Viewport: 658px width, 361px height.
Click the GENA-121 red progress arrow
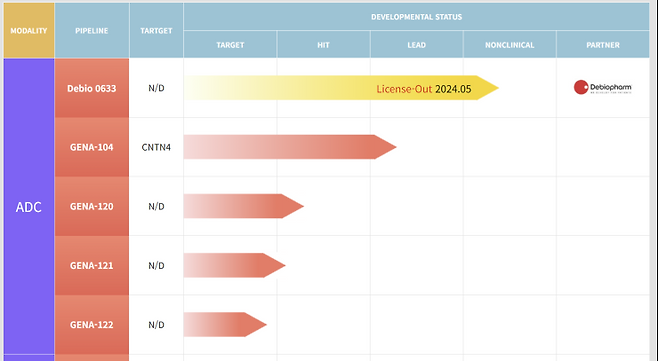point(234,265)
